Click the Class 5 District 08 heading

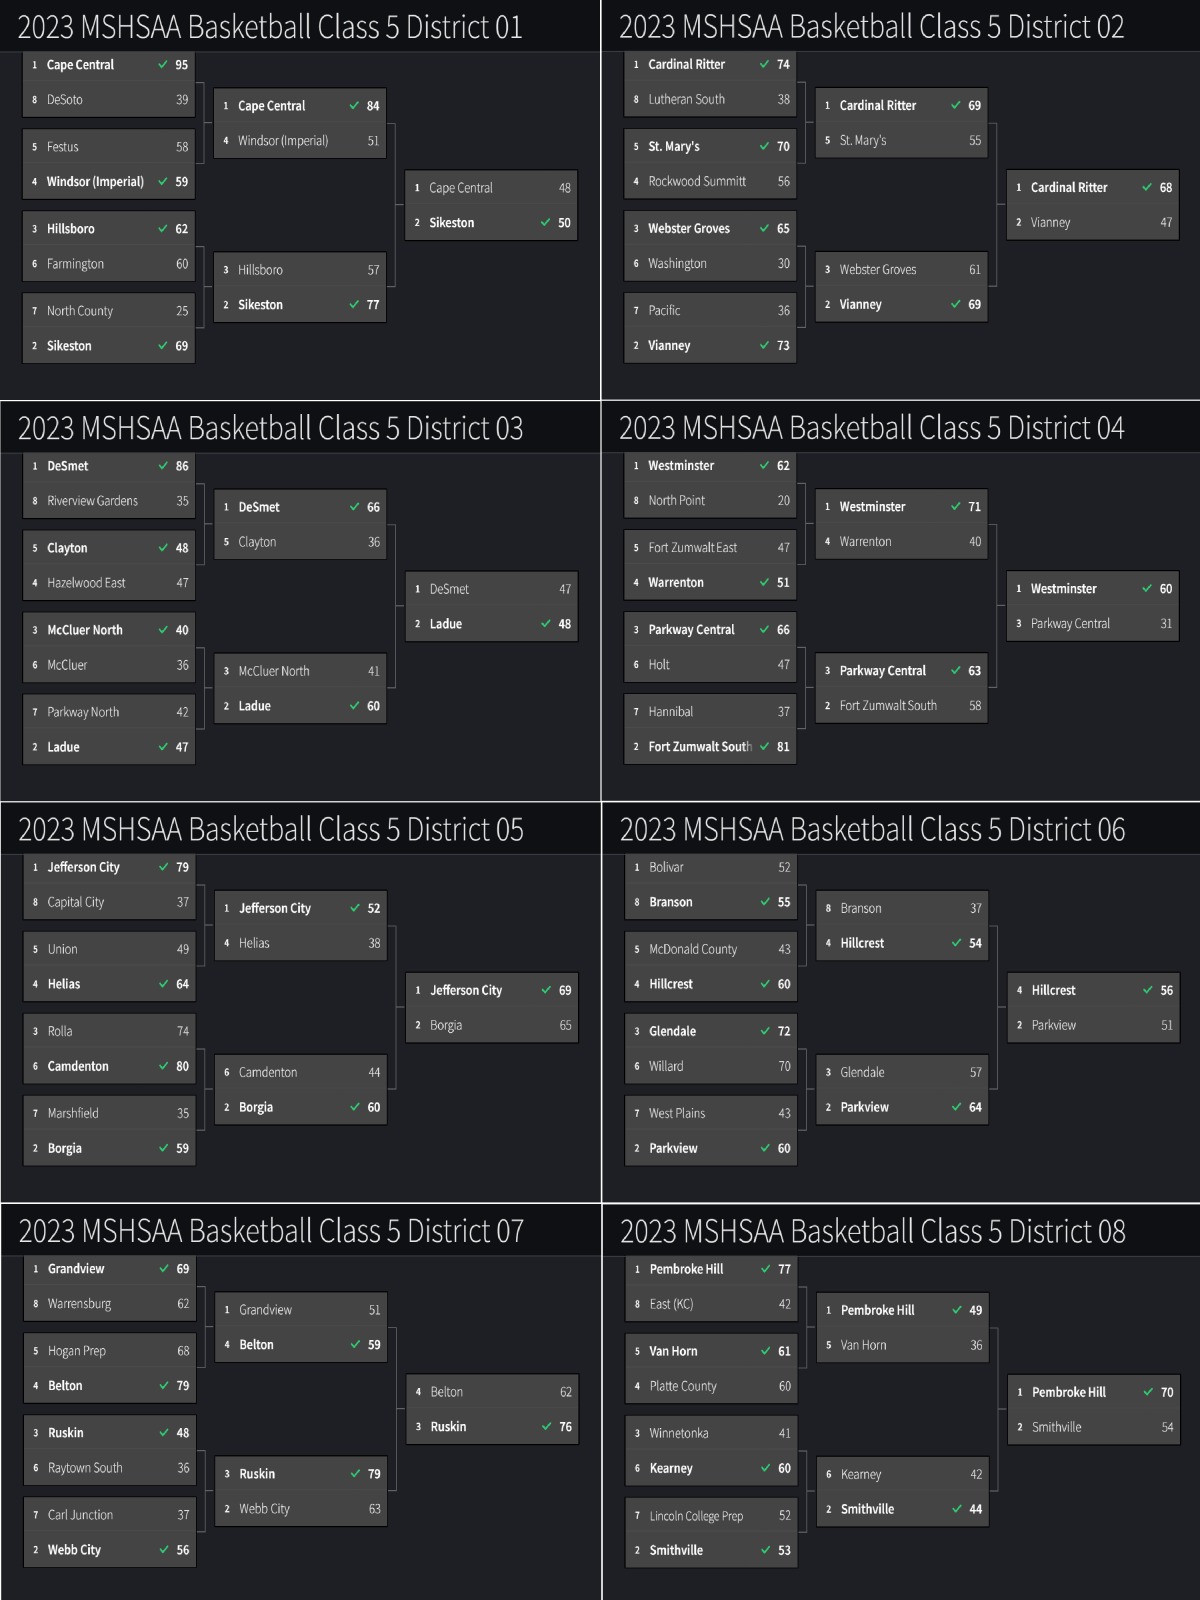[872, 1232]
